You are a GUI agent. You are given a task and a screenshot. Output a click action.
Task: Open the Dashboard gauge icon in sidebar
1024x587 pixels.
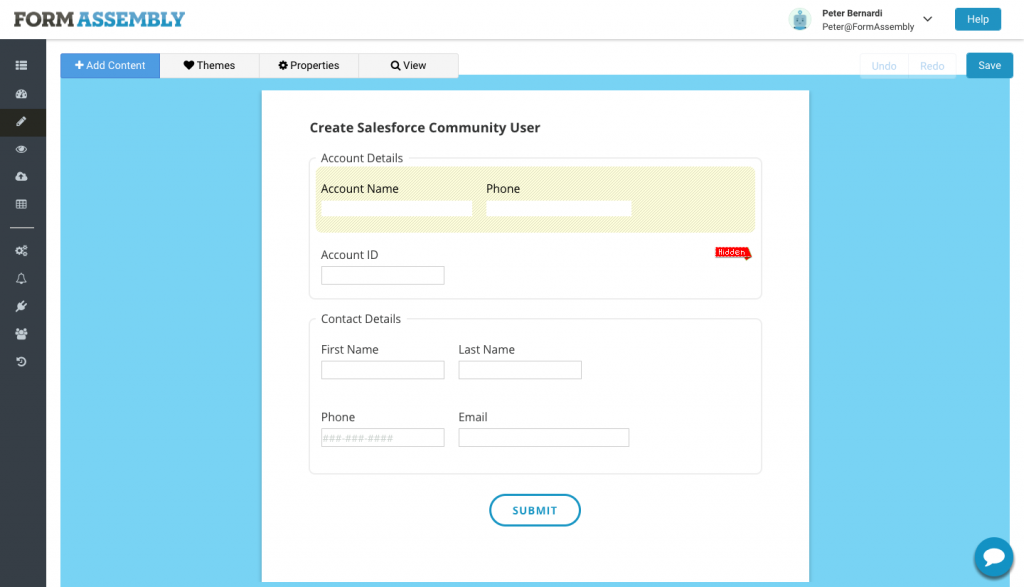(22, 93)
